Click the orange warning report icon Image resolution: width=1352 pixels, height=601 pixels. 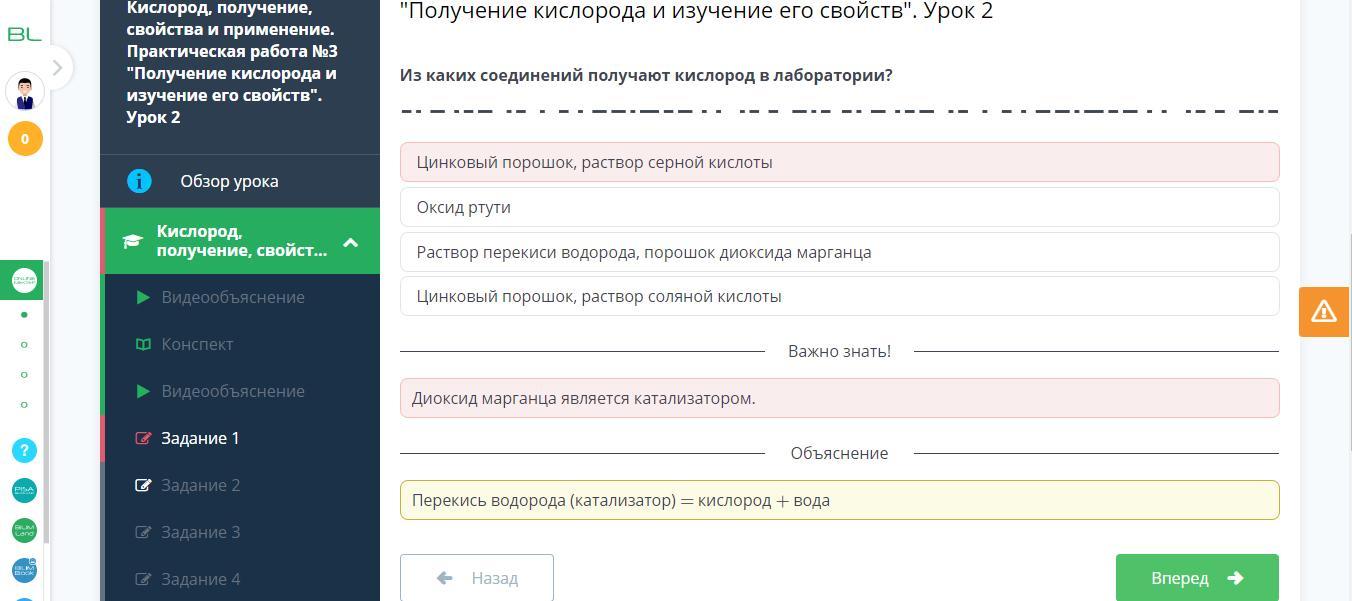point(1324,311)
